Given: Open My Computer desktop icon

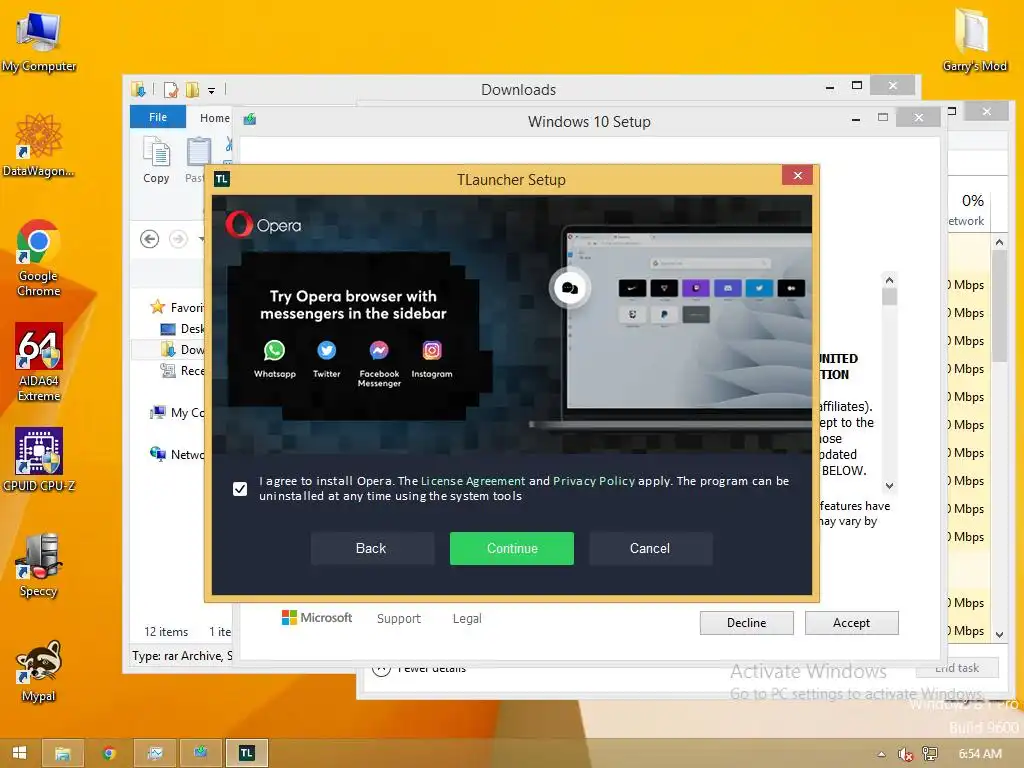Looking at the screenshot, I should [39, 42].
